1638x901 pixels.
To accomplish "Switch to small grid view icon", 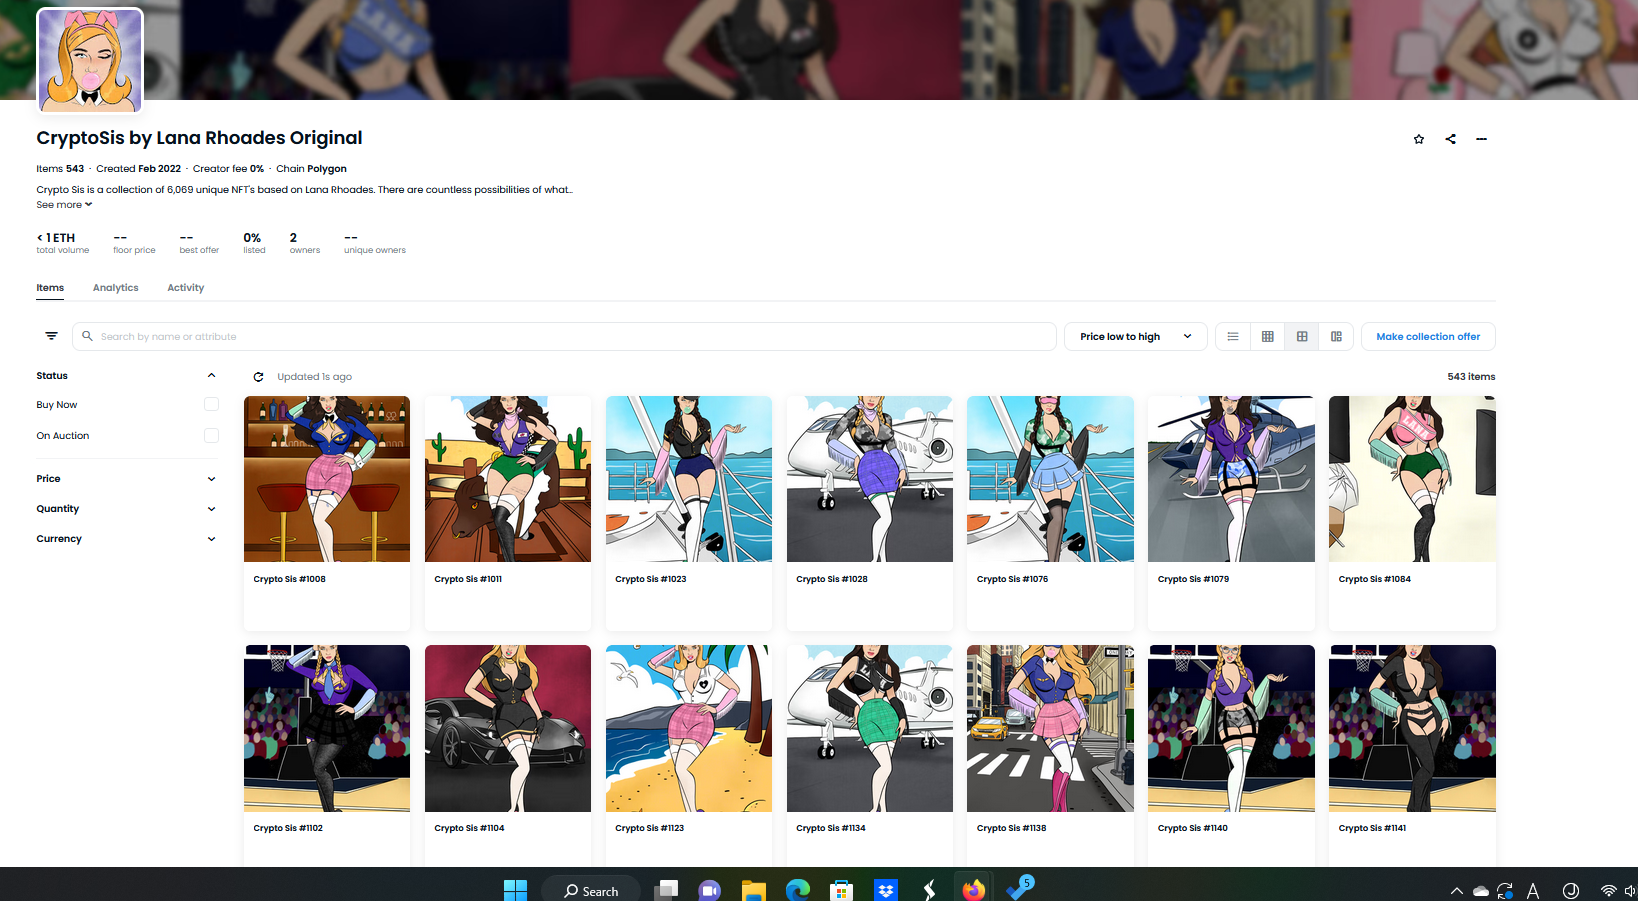I will (x=1267, y=337).
